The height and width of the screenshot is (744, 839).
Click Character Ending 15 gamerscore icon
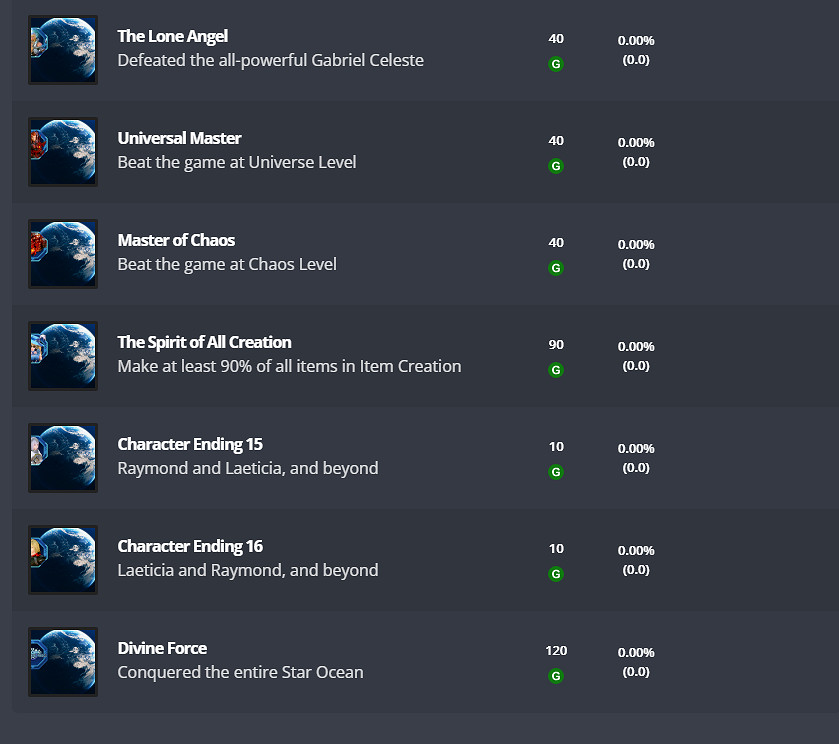pyautogui.click(x=556, y=472)
